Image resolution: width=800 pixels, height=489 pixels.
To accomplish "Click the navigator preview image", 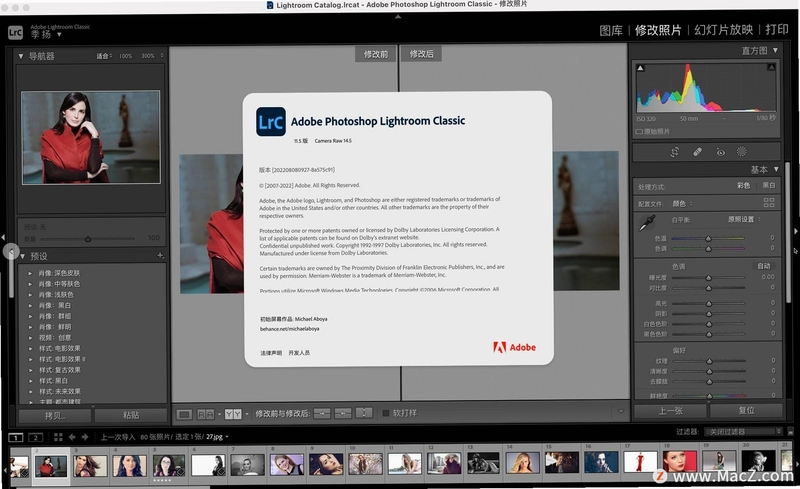I will click(91, 137).
